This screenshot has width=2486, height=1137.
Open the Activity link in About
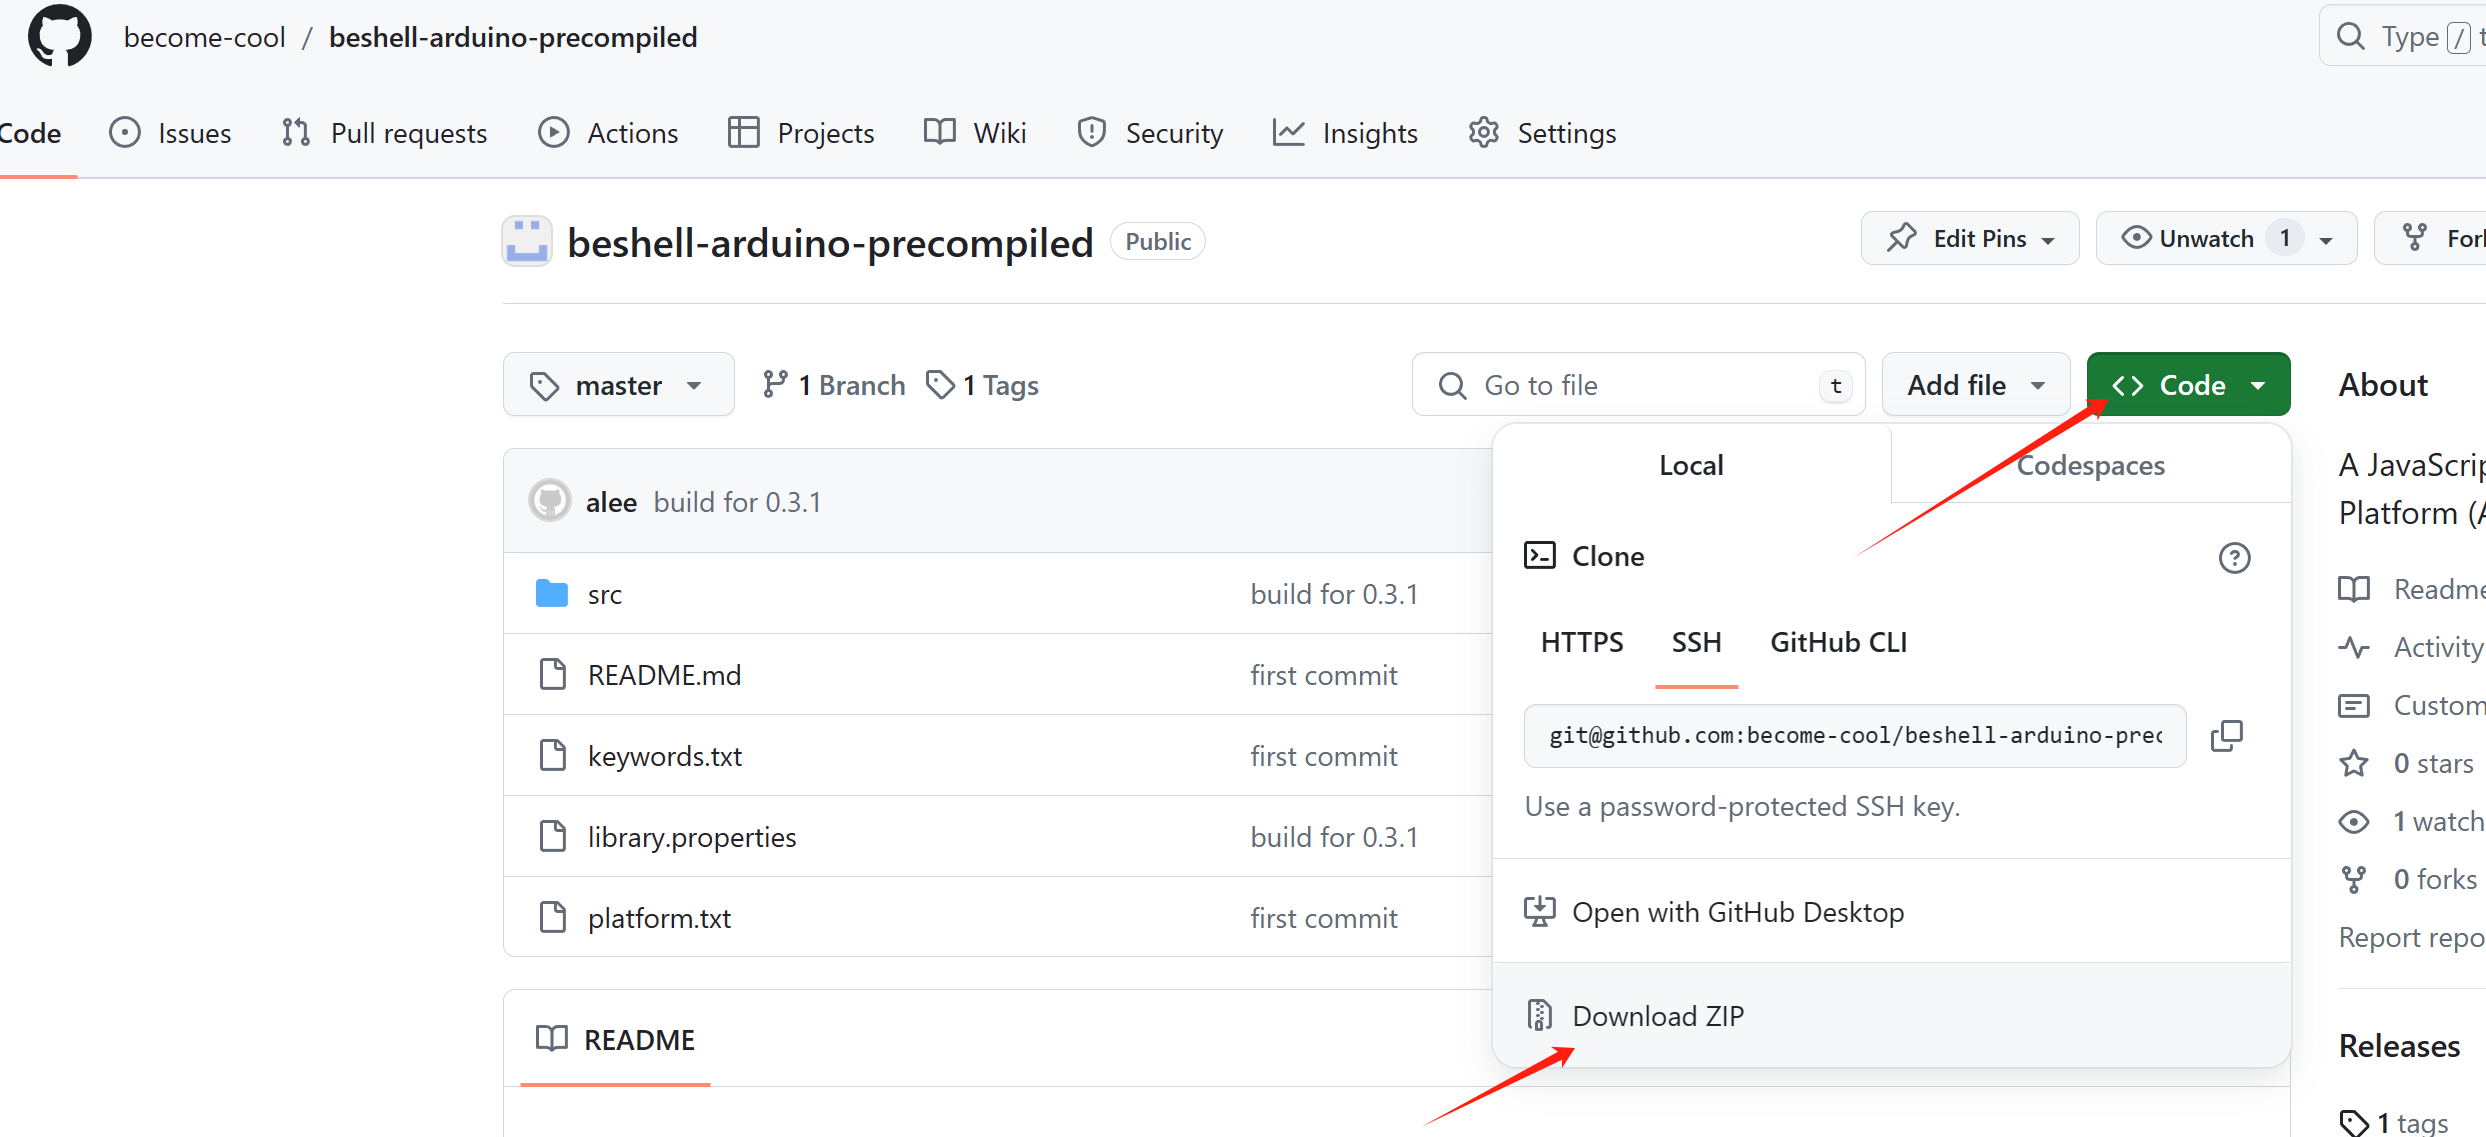pyautogui.click(x=2413, y=647)
